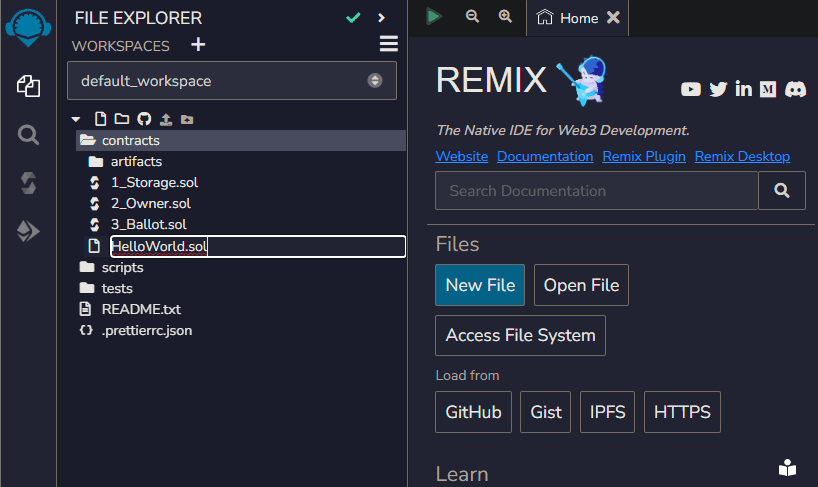This screenshot has width=818, height=487.
Task: Expand the scripts folder
Action: pos(122,267)
